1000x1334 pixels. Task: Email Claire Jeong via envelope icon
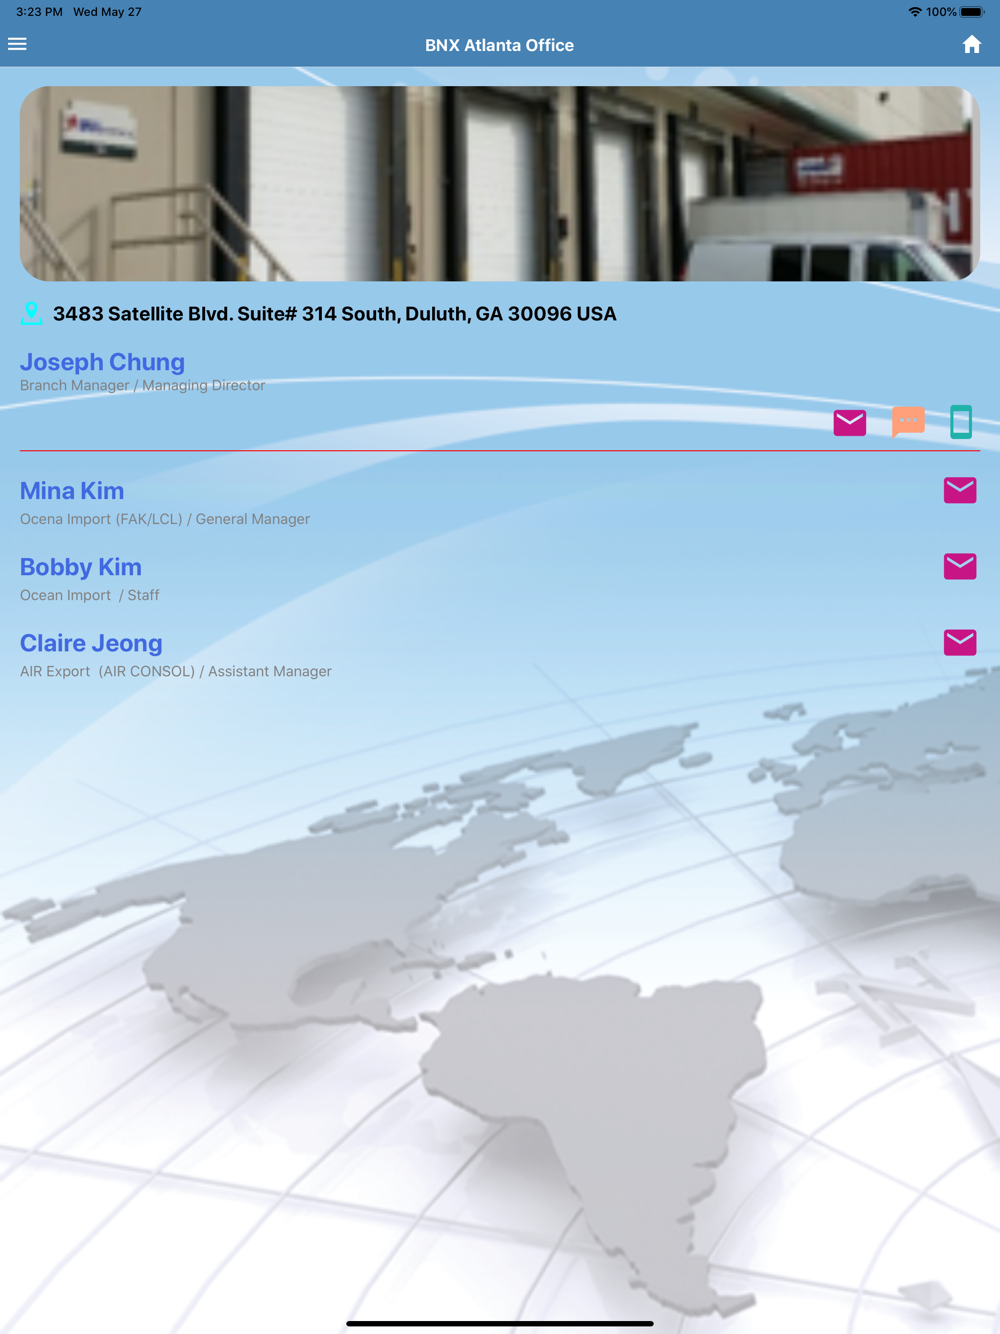coord(960,642)
